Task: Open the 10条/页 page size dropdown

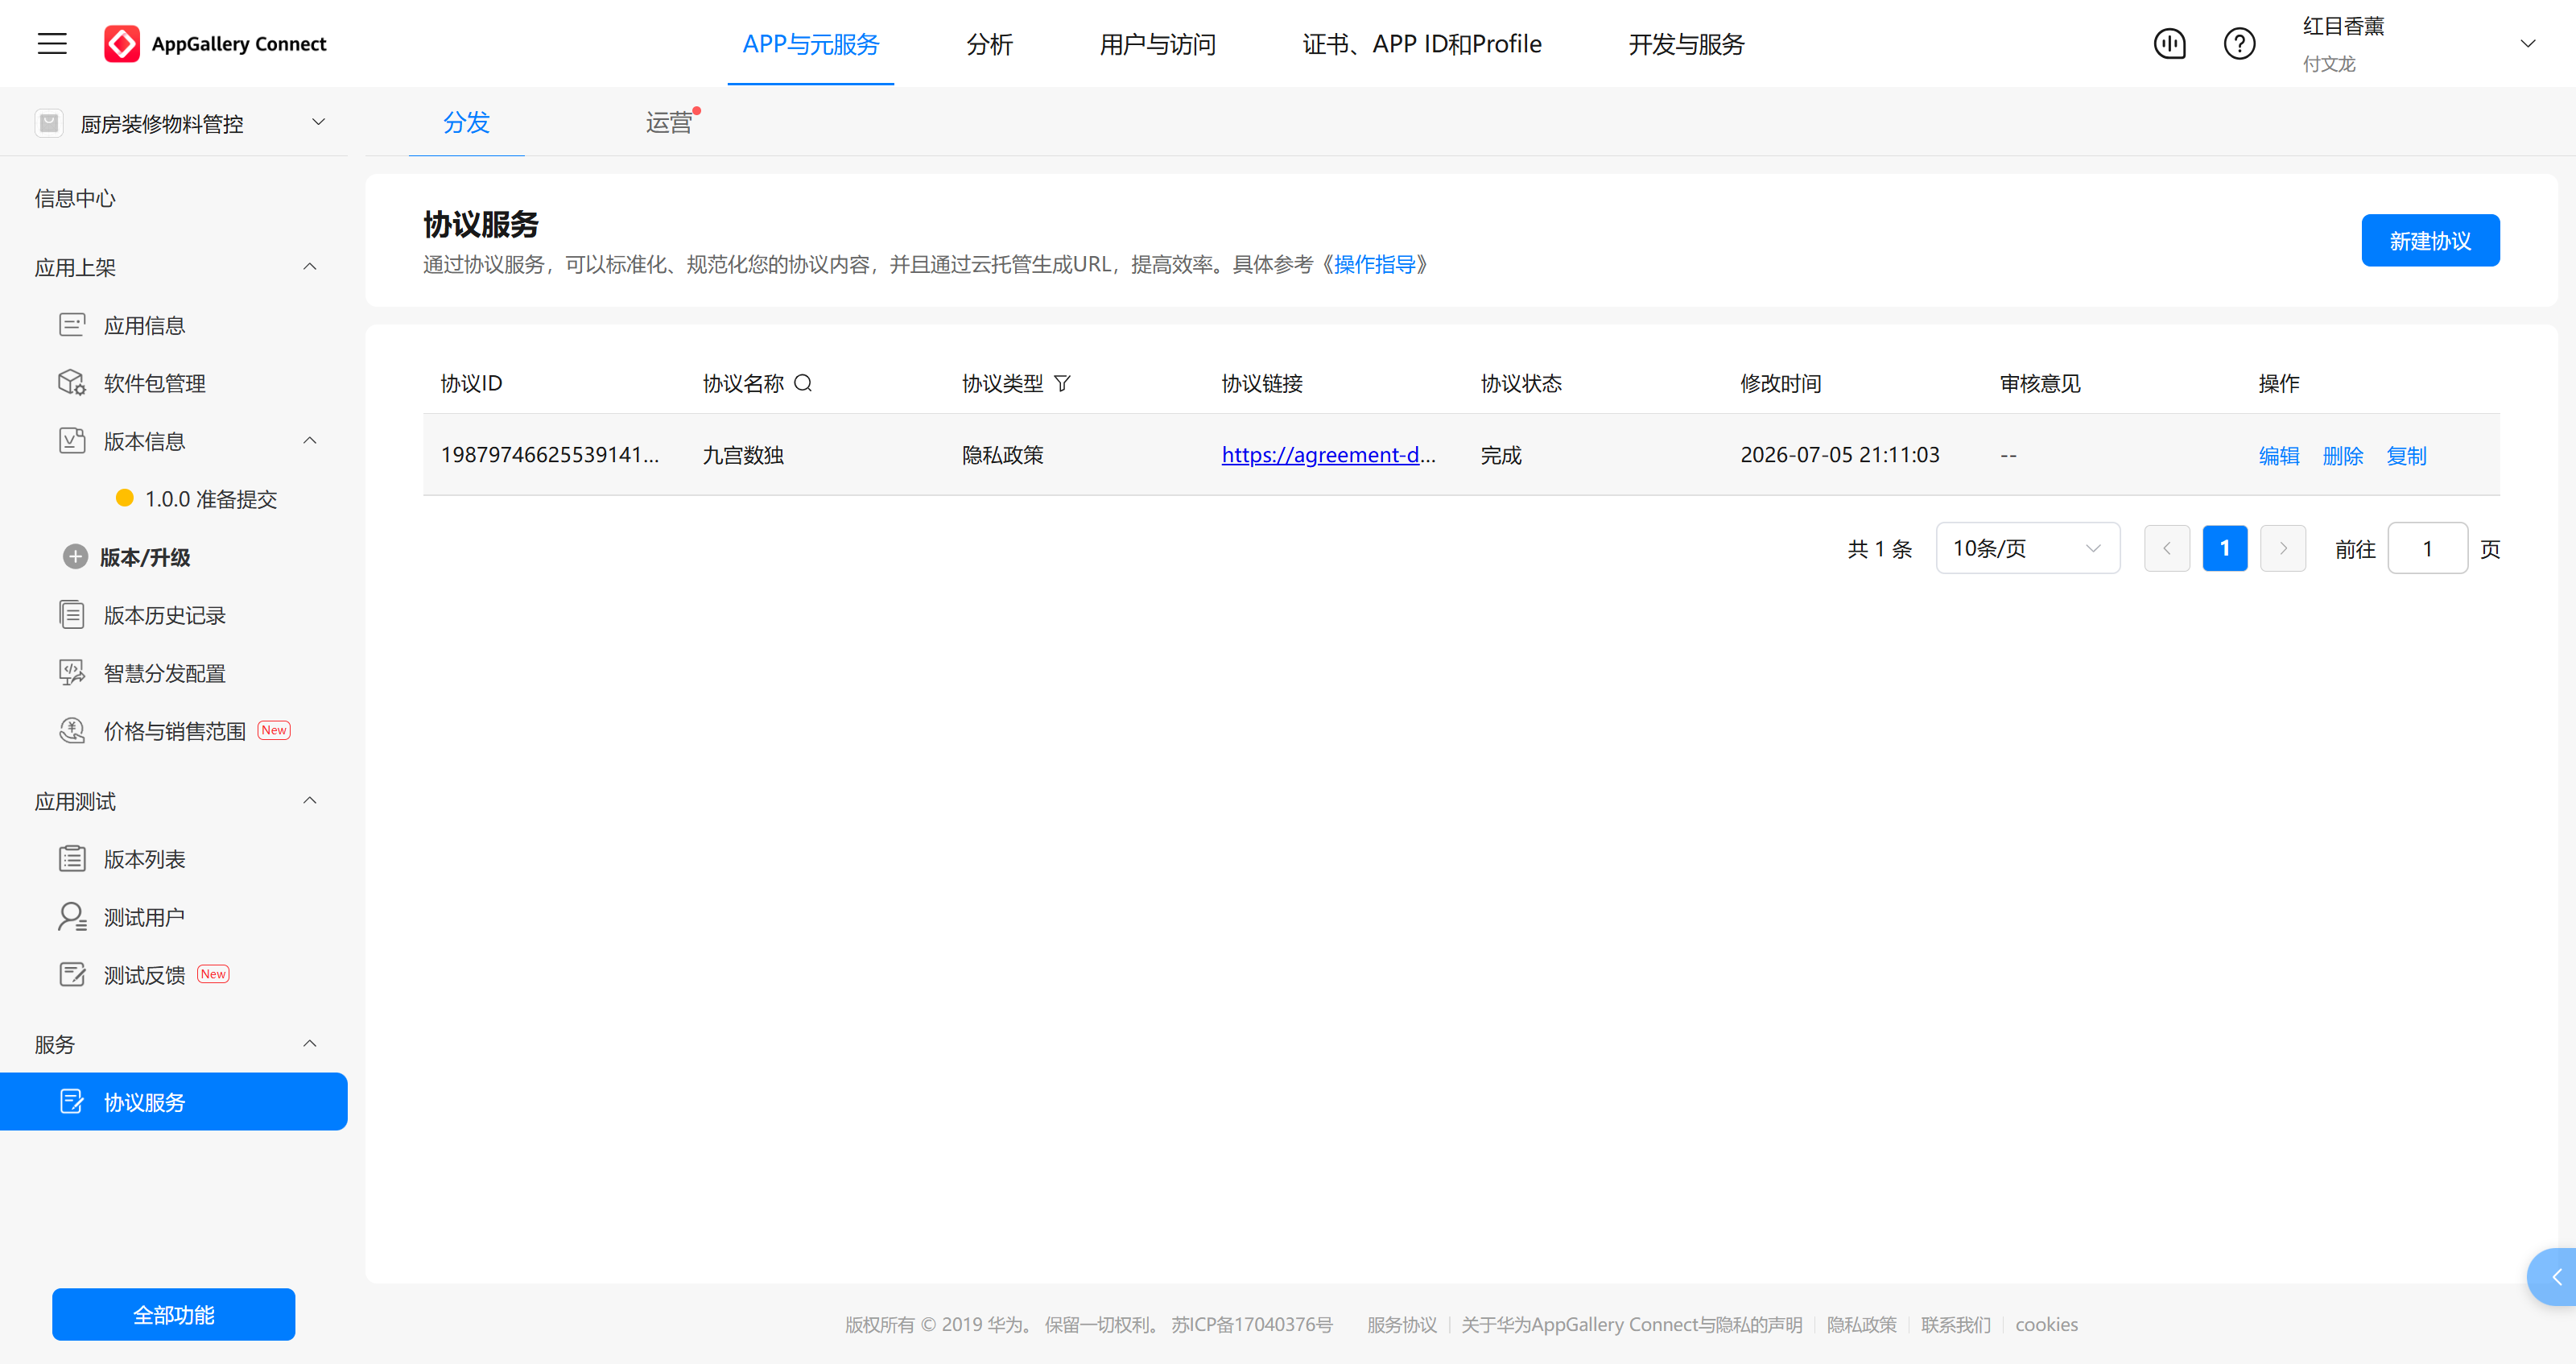Action: pos(2027,548)
